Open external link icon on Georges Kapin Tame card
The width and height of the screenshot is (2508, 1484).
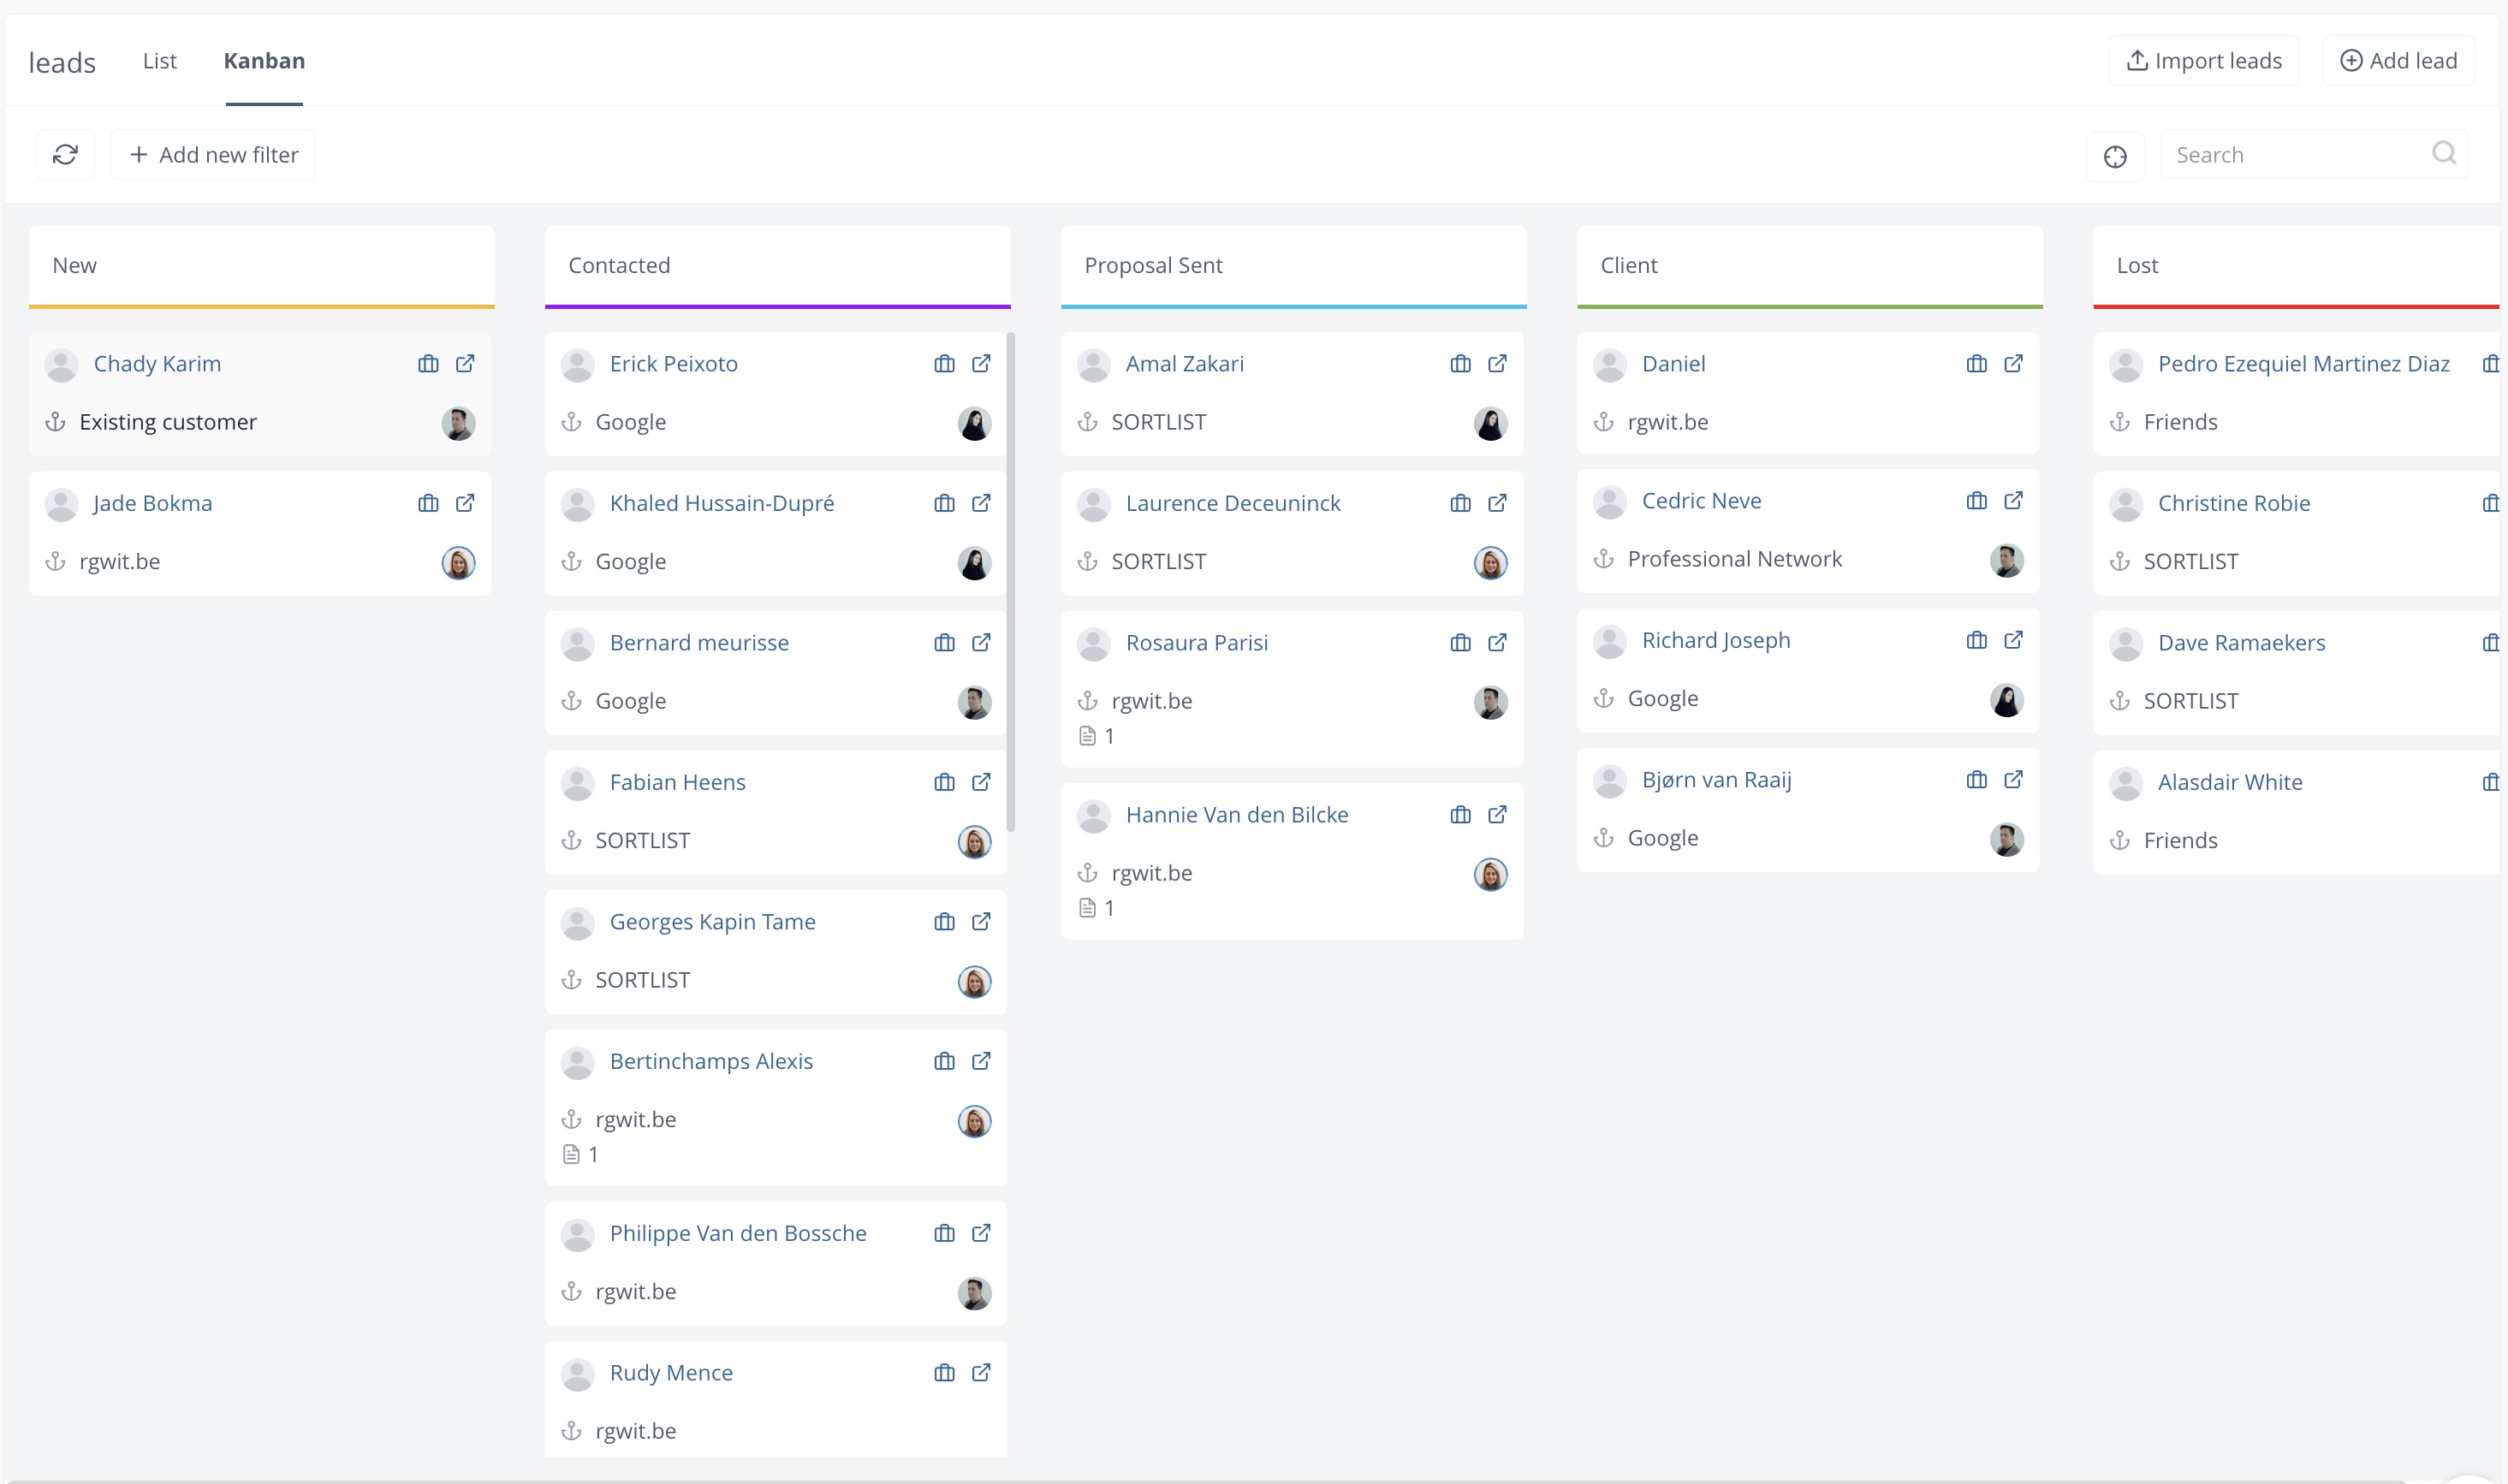pos(981,921)
